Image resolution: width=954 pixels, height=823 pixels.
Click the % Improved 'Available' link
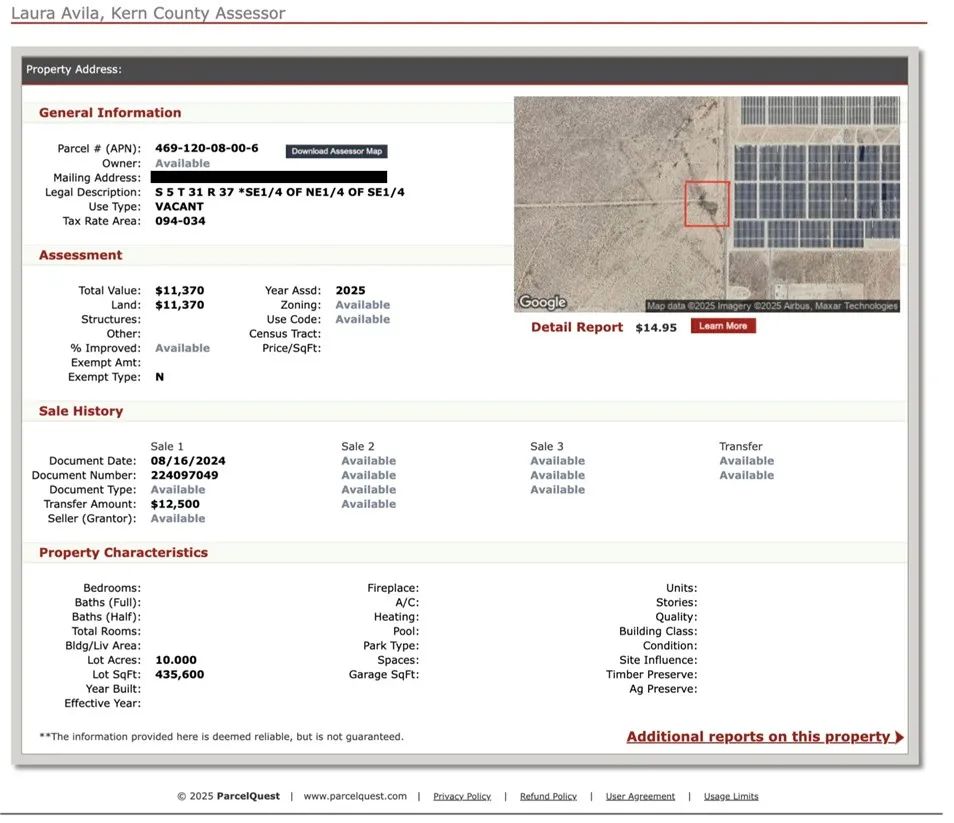[x=182, y=348]
